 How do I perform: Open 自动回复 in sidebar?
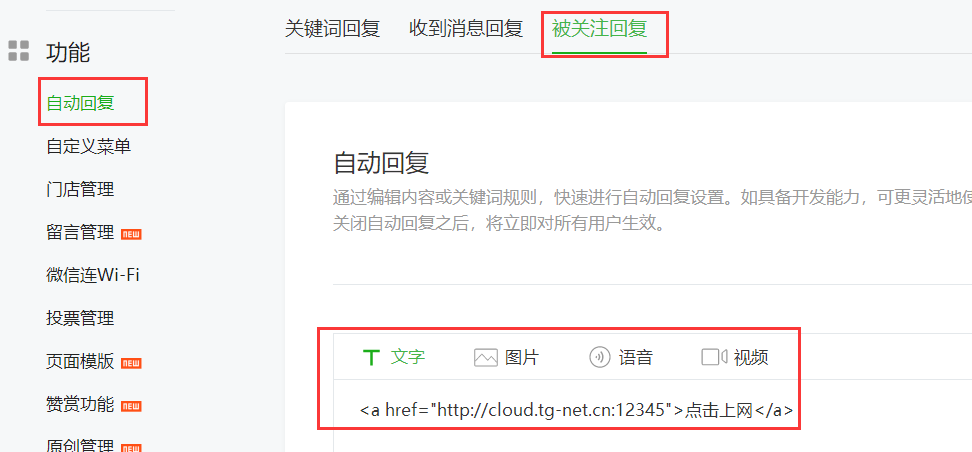tap(81, 103)
